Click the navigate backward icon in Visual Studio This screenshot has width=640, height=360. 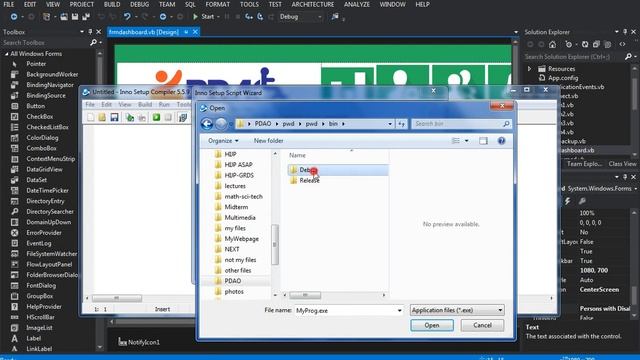pos(14,17)
